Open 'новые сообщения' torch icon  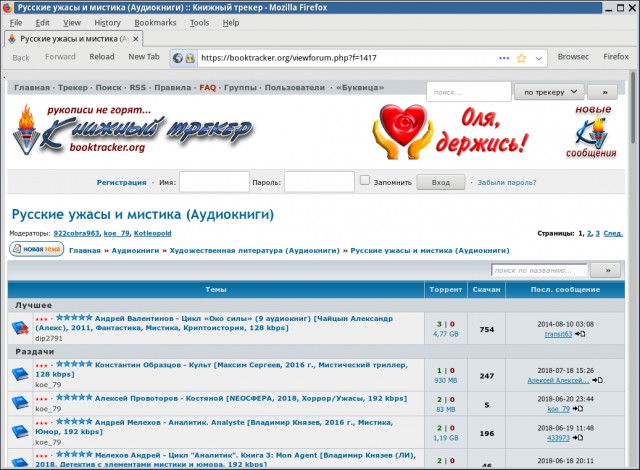click(x=591, y=132)
